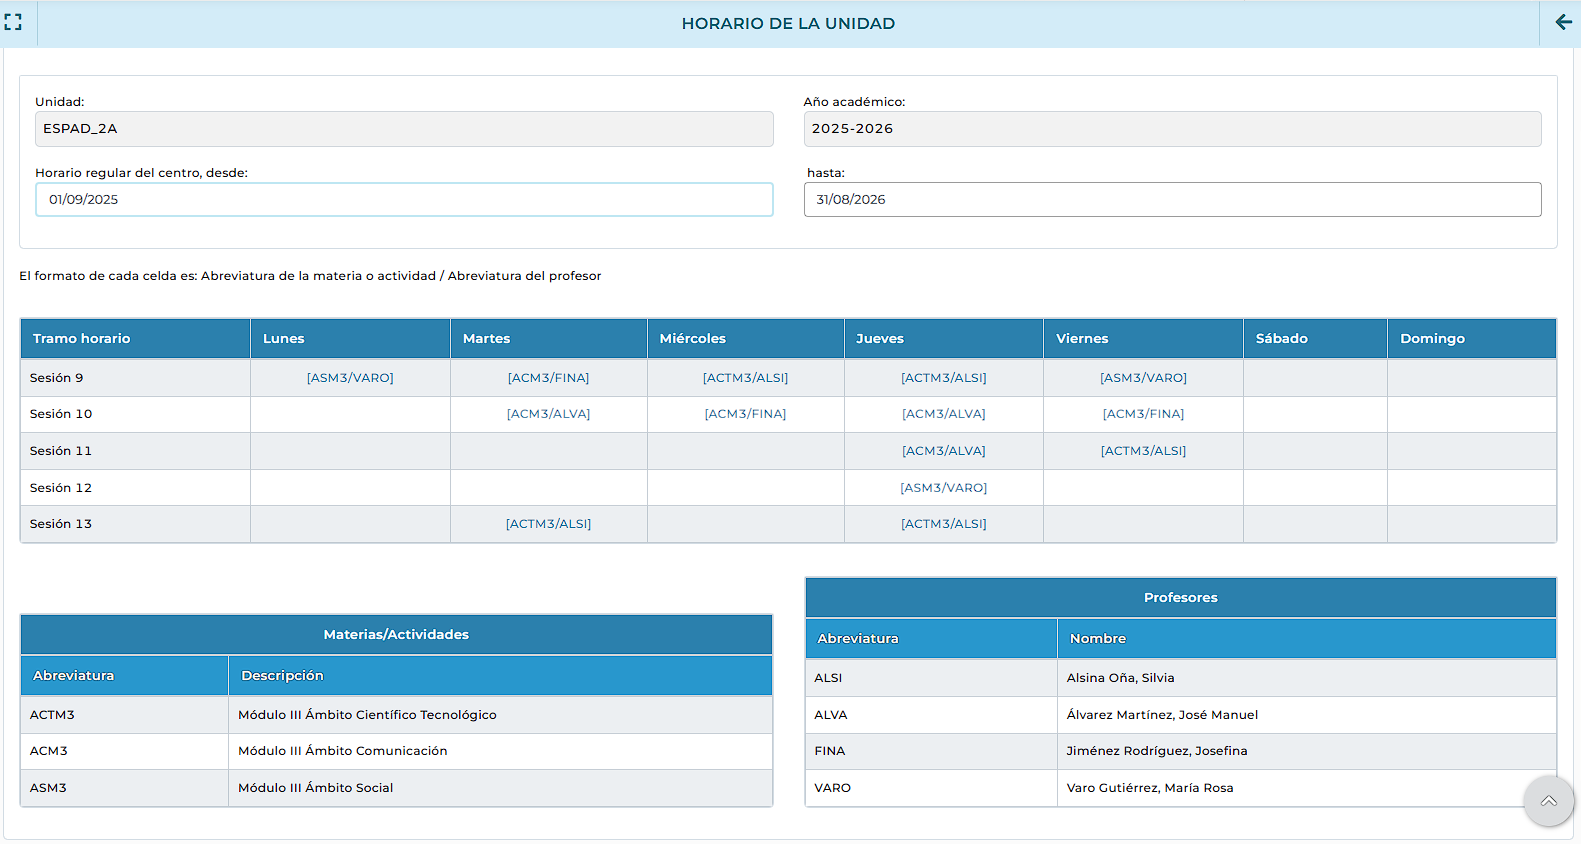
Task: Focus the 'hasta' date field 31/08/2026
Action: click(1172, 200)
